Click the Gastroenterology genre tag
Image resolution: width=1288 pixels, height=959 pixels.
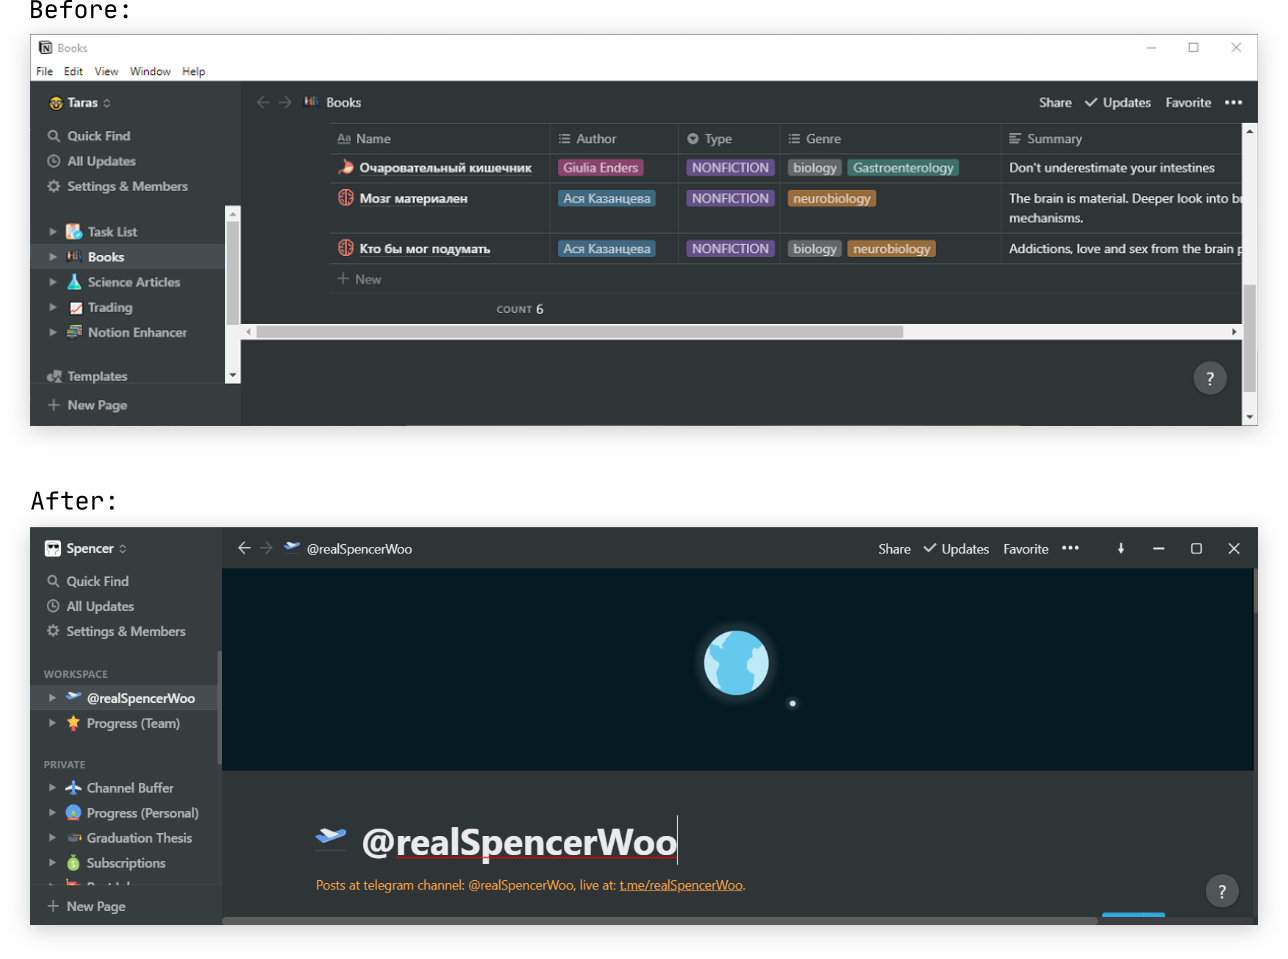click(x=903, y=168)
